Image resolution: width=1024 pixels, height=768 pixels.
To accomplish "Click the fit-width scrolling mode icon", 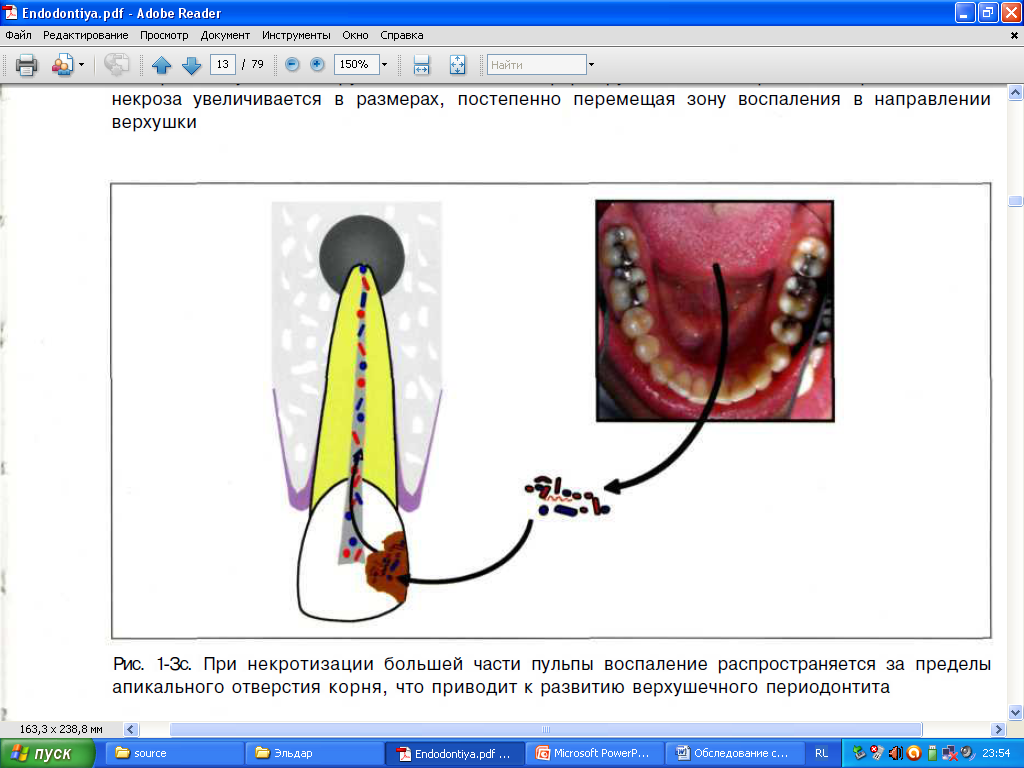I will [422, 65].
